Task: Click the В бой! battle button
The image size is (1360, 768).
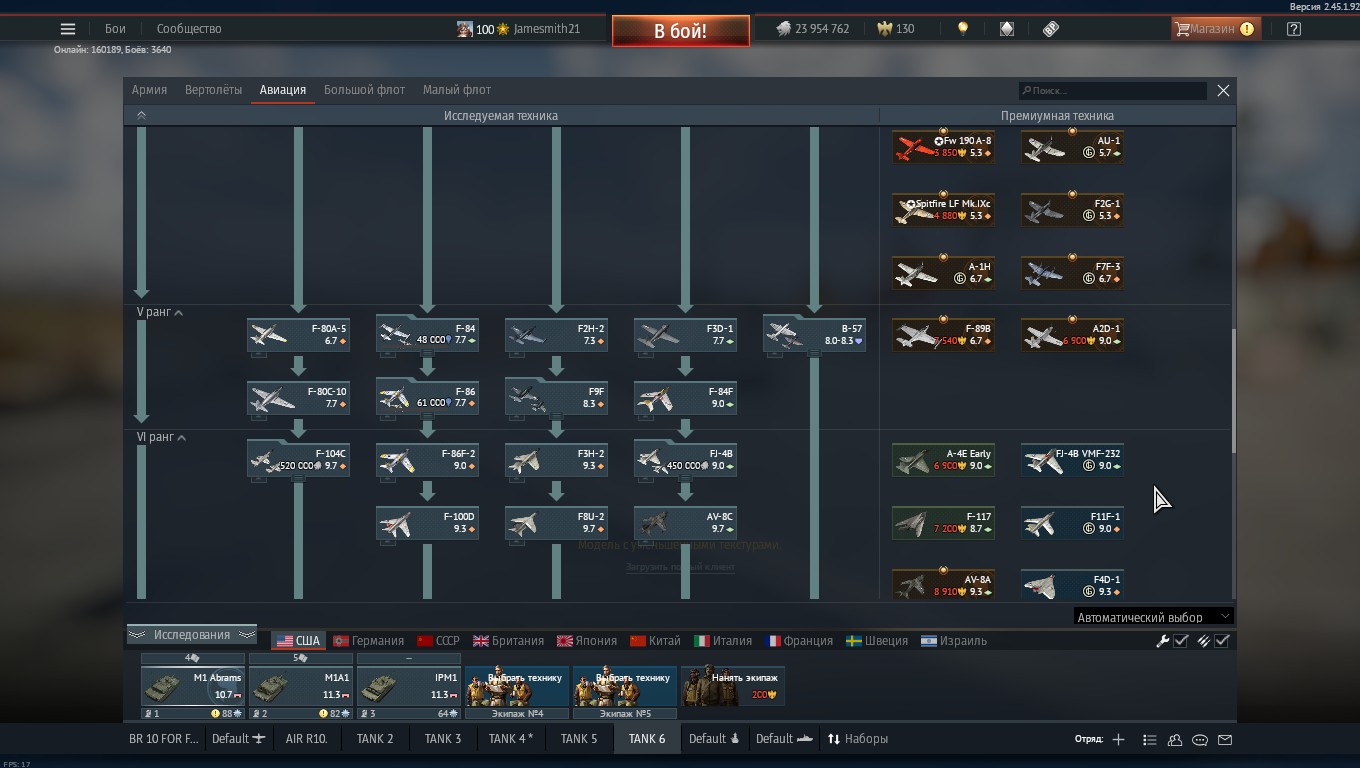Action: click(x=681, y=31)
